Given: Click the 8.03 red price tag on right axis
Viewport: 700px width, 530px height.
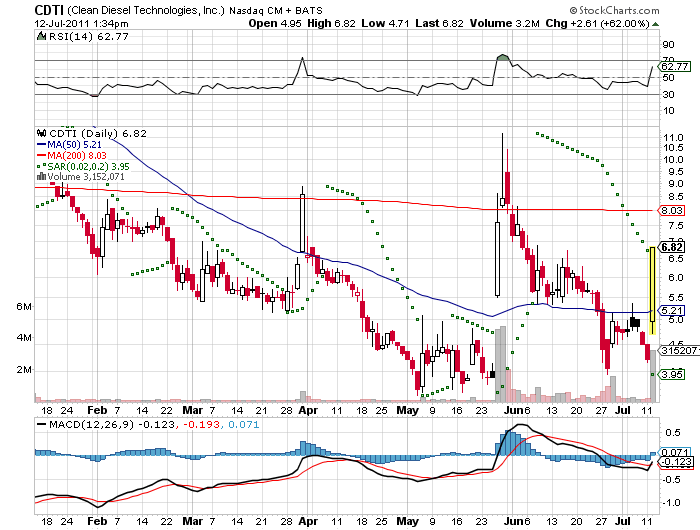Looking at the screenshot, I should pos(671,210).
